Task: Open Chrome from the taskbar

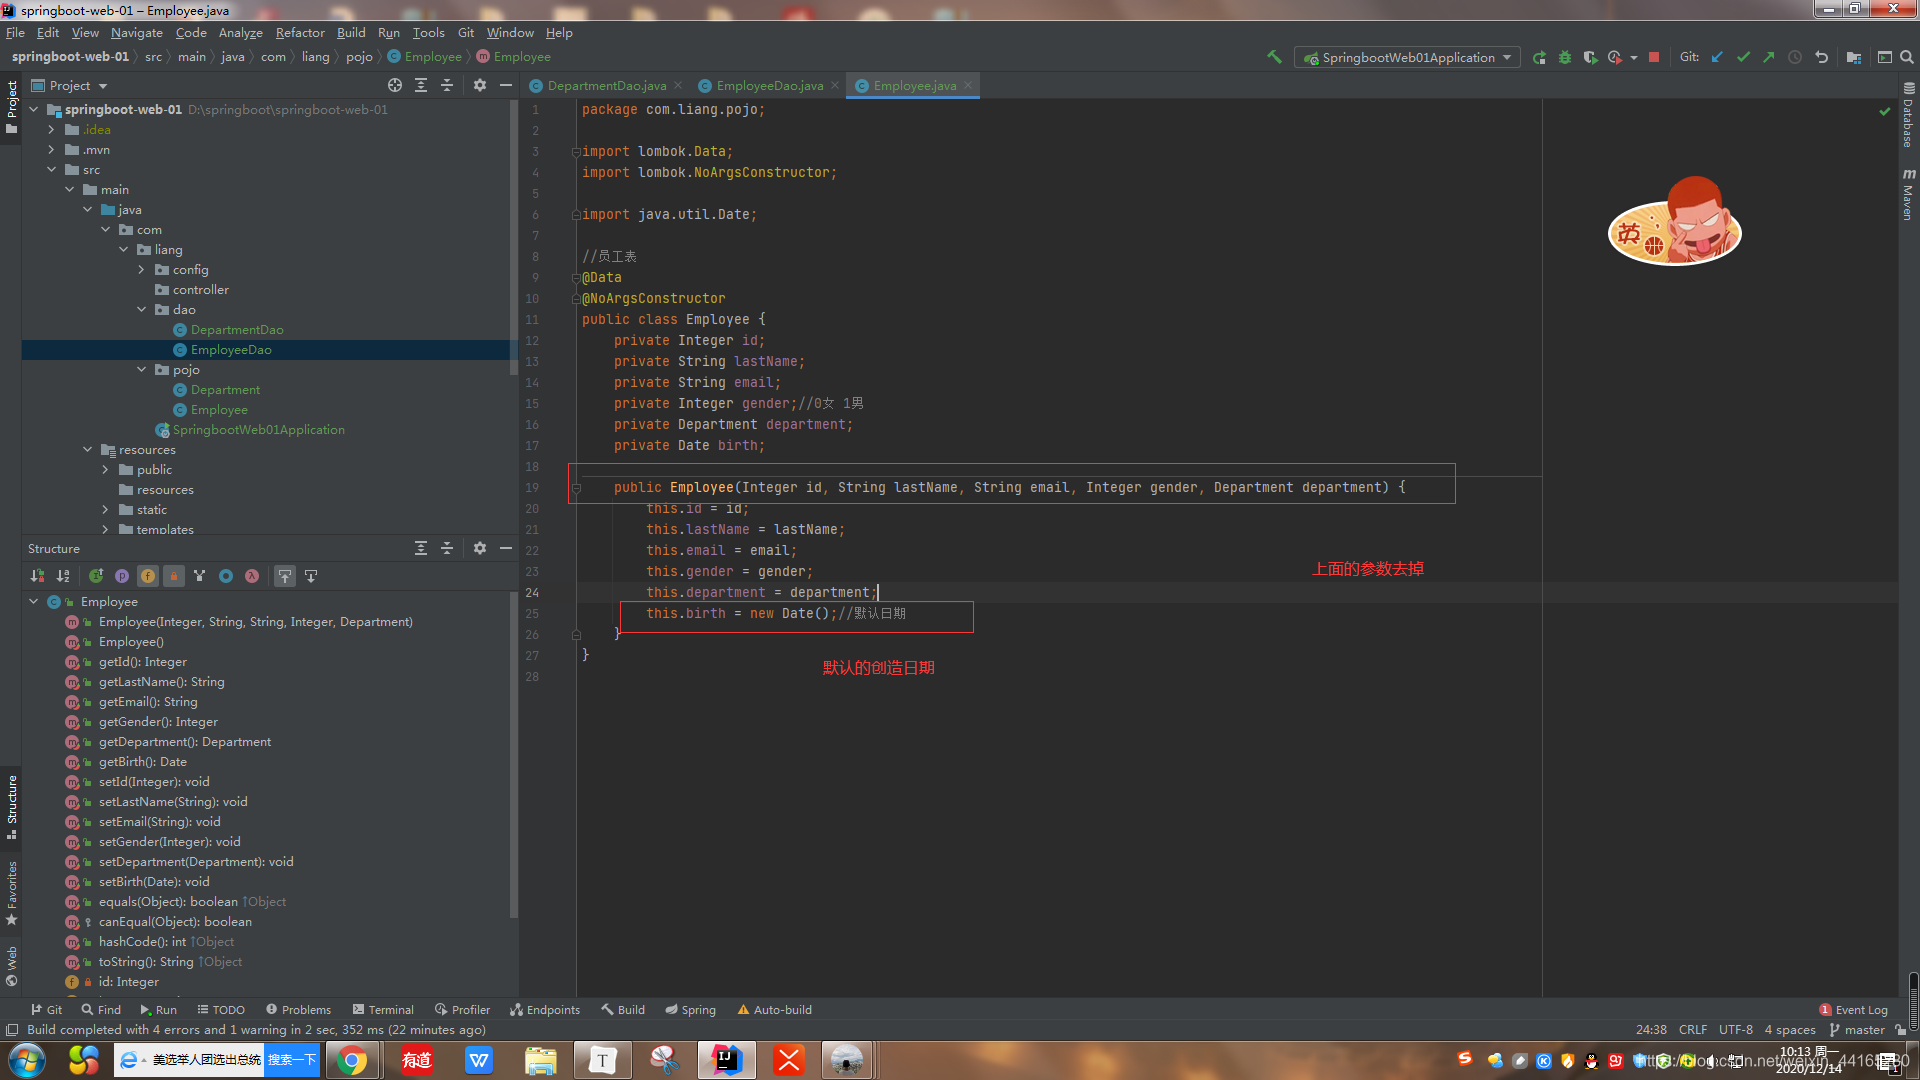Action: tap(352, 1060)
